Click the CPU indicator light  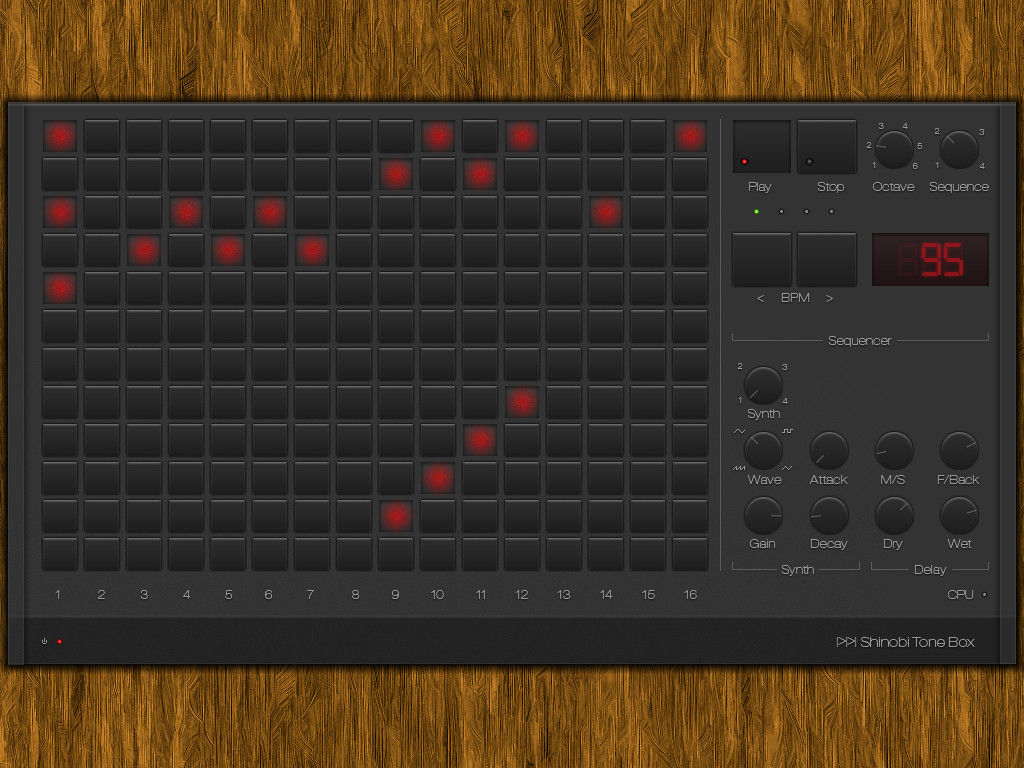tap(984, 594)
